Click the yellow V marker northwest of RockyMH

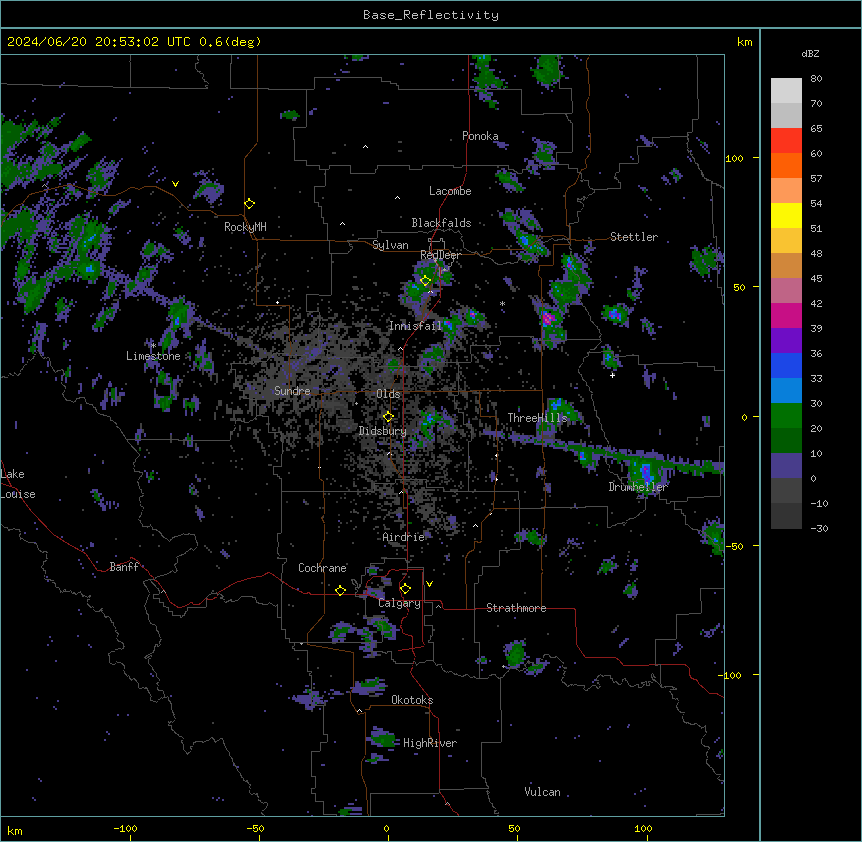tap(175, 184)
